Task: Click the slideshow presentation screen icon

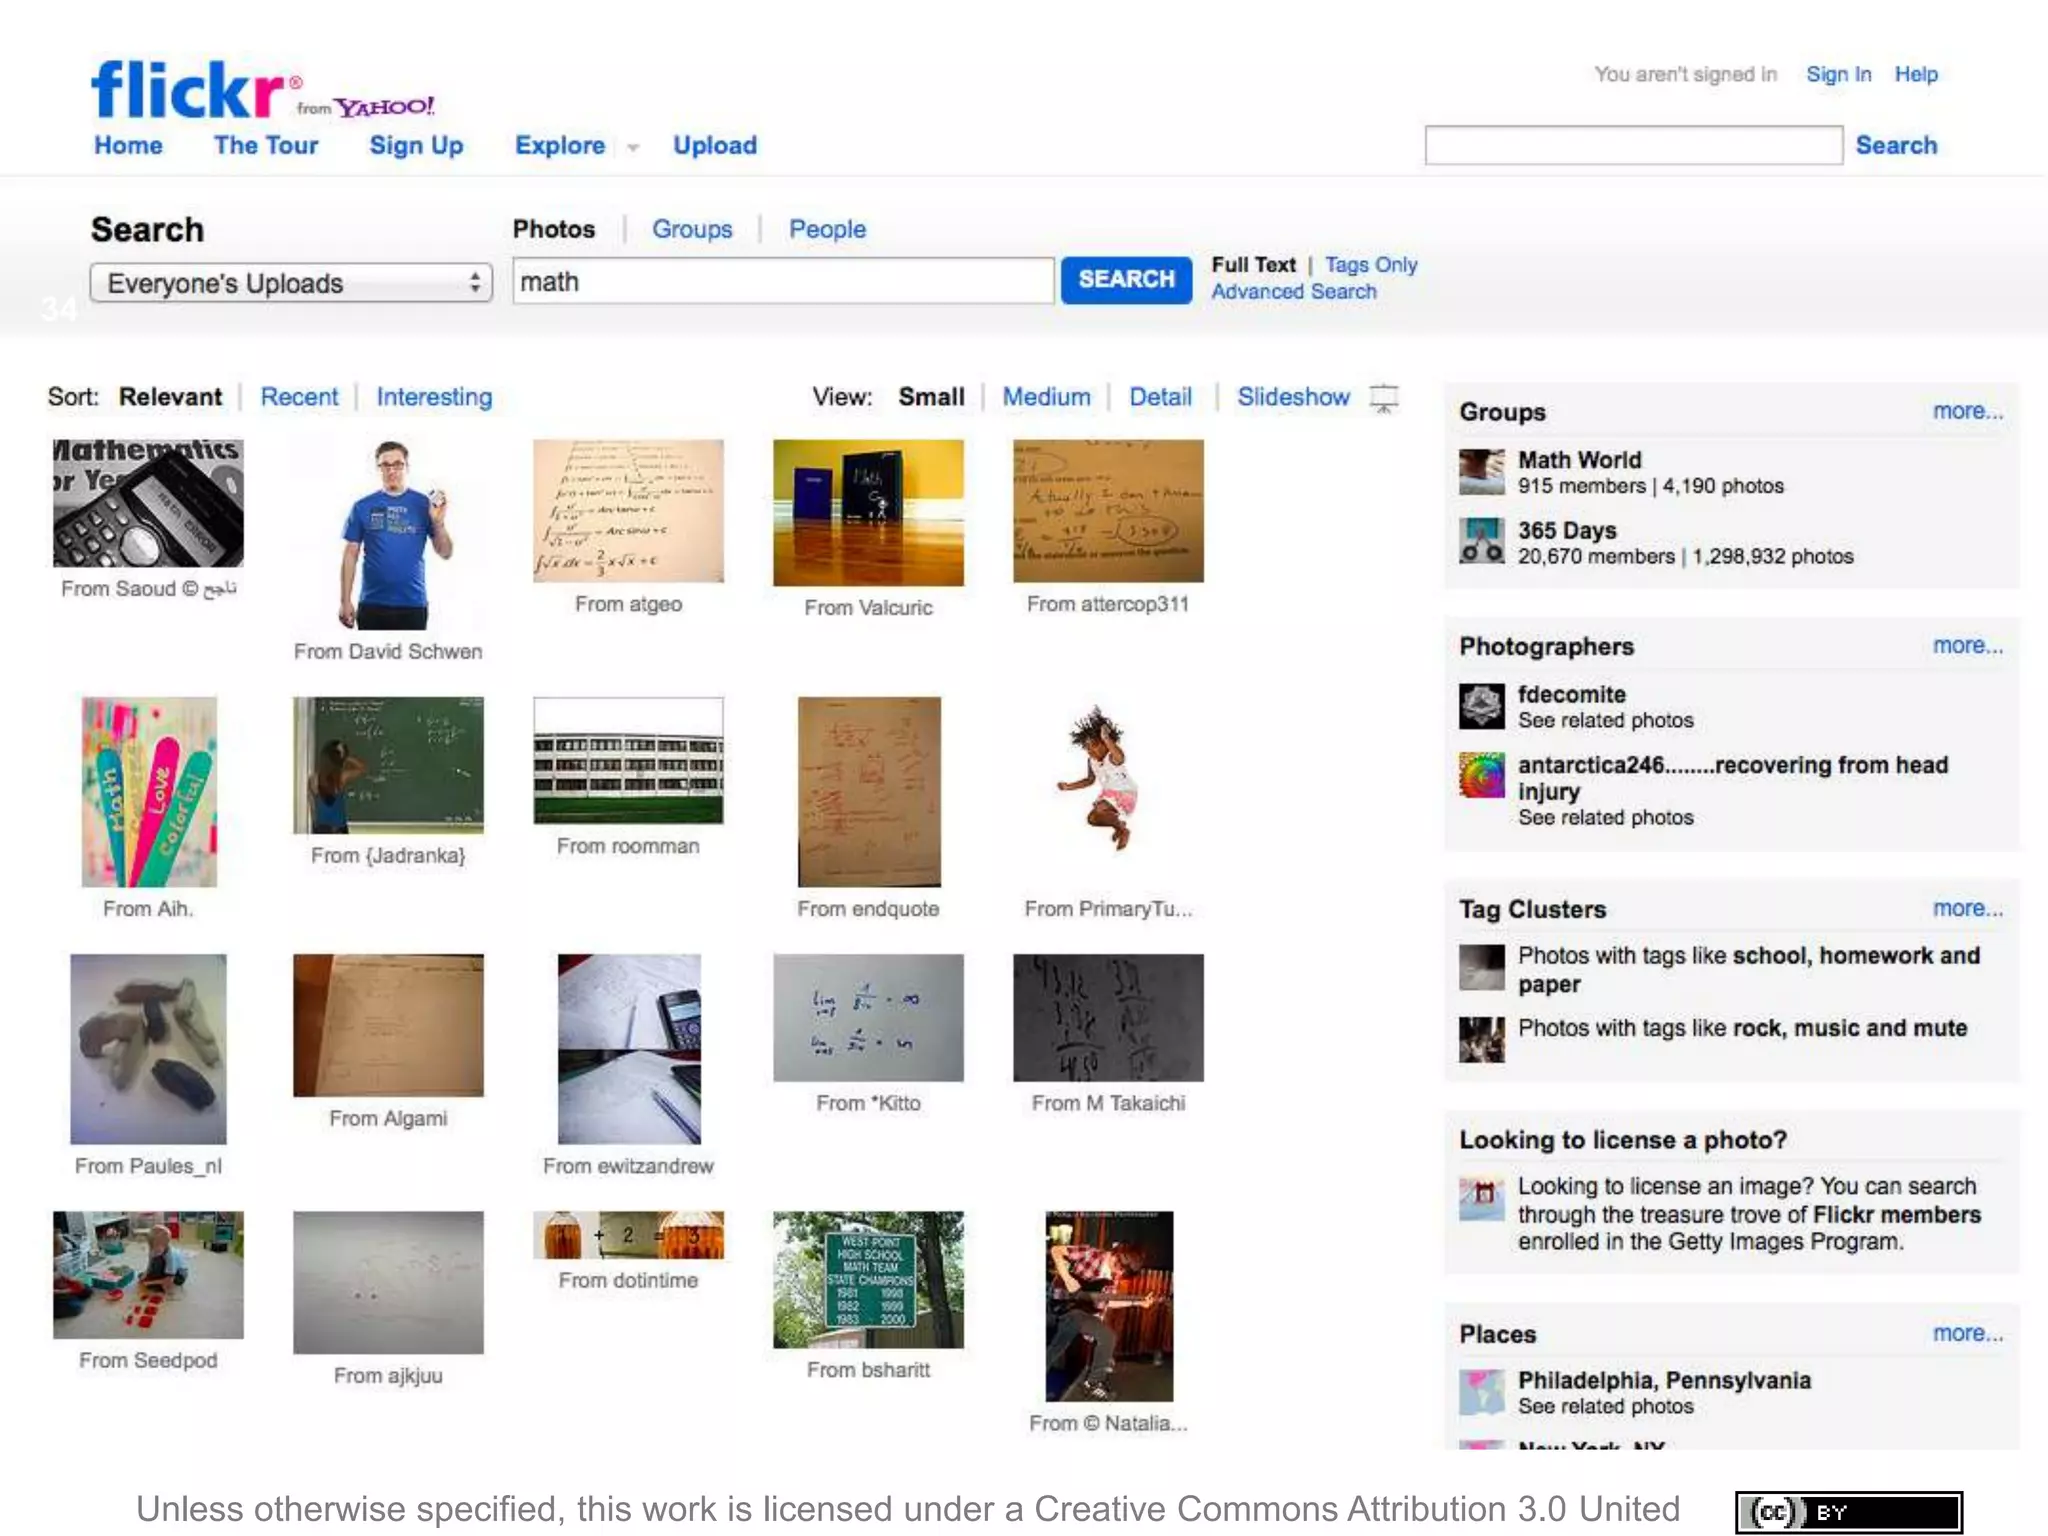Action: coord(1384,398)
